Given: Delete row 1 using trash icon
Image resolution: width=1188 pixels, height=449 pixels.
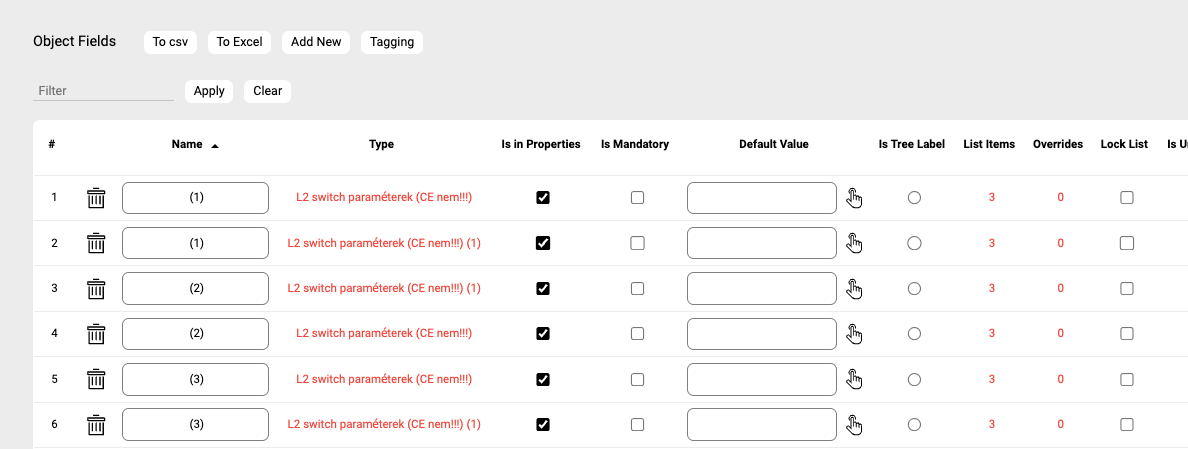Looking at the screenshot, I should point(96,198).
